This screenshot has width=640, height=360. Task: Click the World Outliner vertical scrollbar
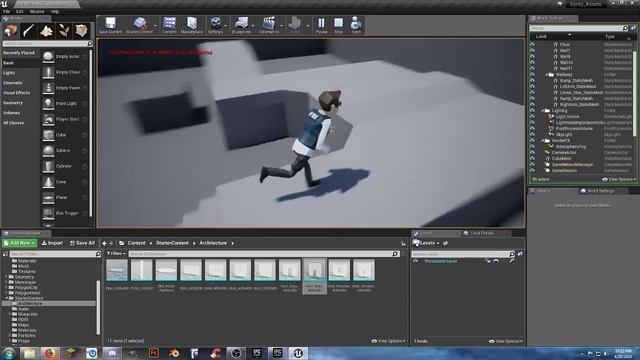[635, 92]
